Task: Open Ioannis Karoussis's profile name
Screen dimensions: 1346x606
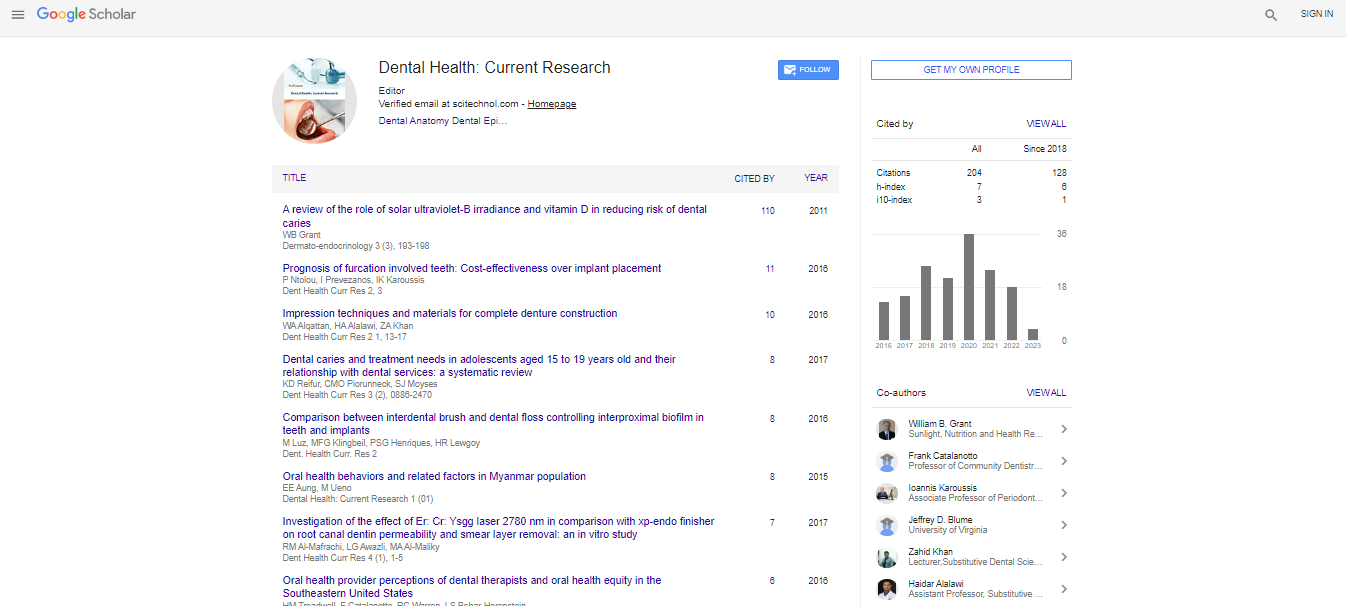Action: point(943,488)
